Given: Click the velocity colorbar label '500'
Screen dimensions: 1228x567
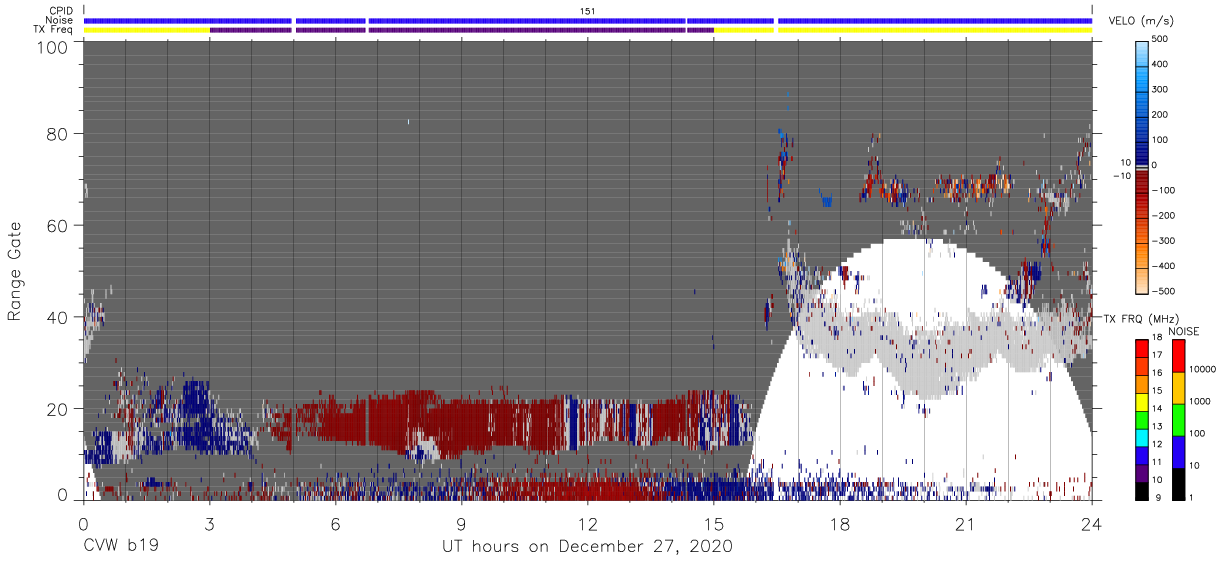Looking at the screenshot, I should coord(1162,40).
